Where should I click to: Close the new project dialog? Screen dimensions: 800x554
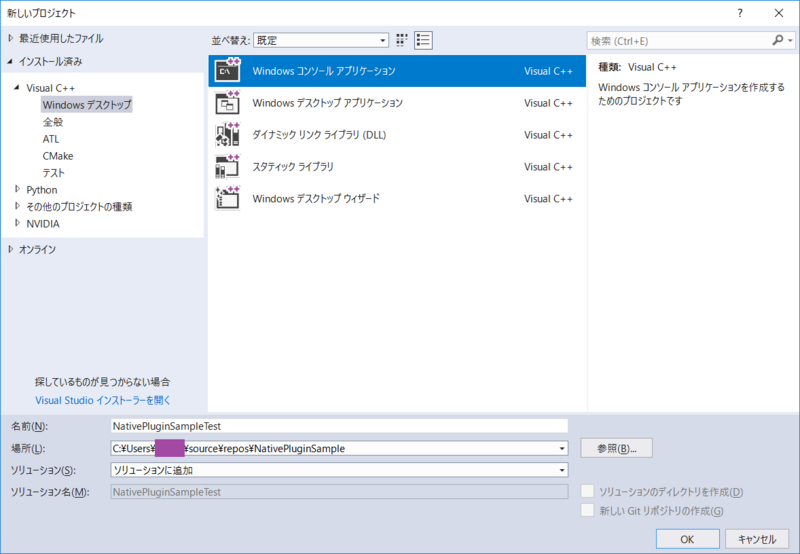point(779,13)
